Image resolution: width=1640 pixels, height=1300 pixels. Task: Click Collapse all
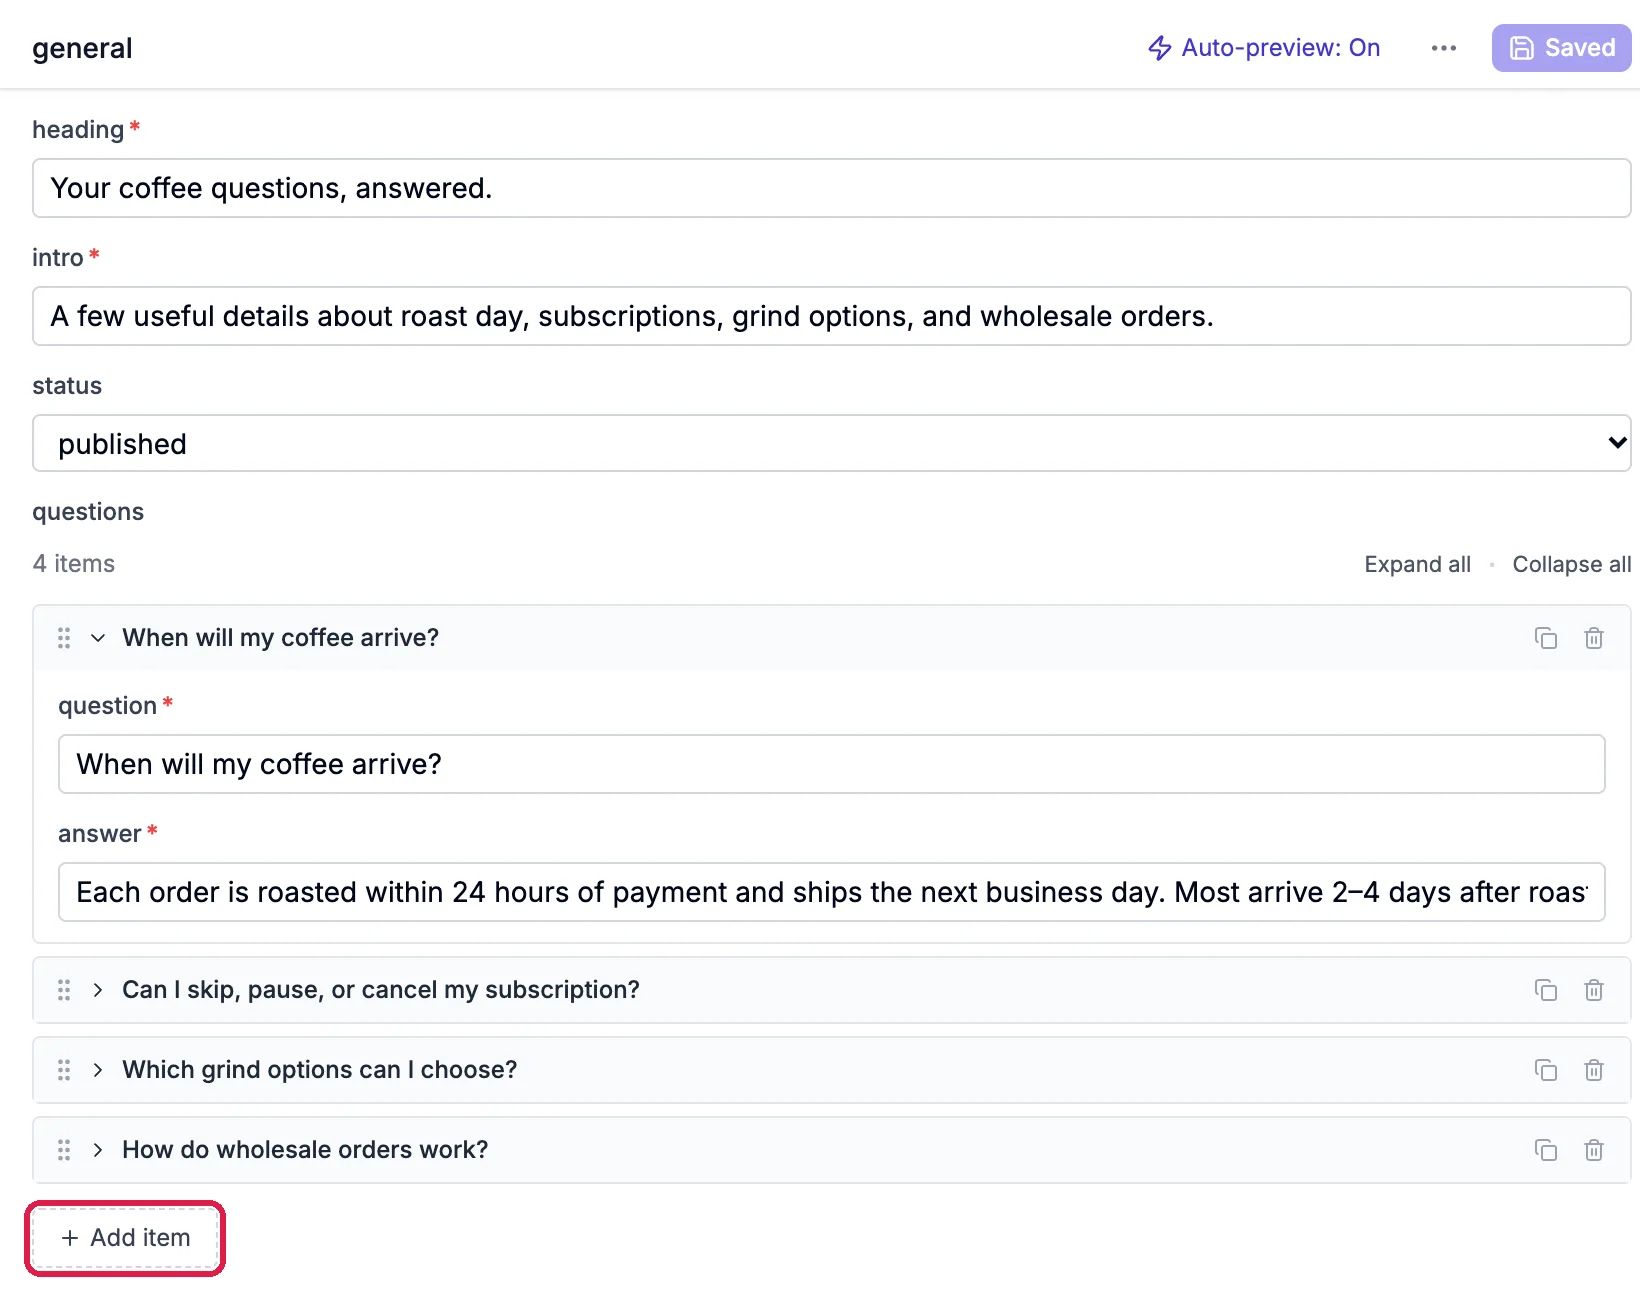(x=1572, y=564)
